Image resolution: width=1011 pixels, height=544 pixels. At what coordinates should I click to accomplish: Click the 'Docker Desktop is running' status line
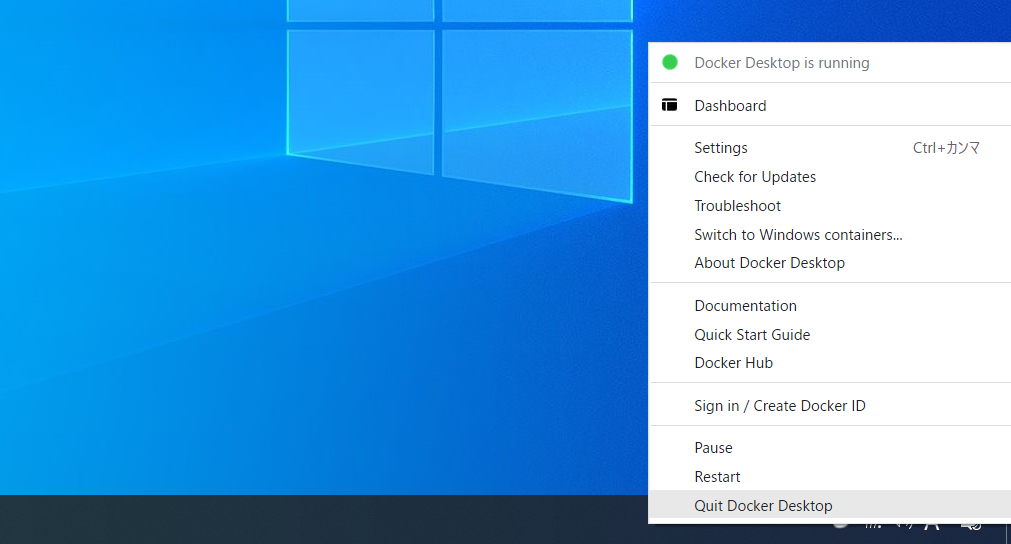(830, 63)
